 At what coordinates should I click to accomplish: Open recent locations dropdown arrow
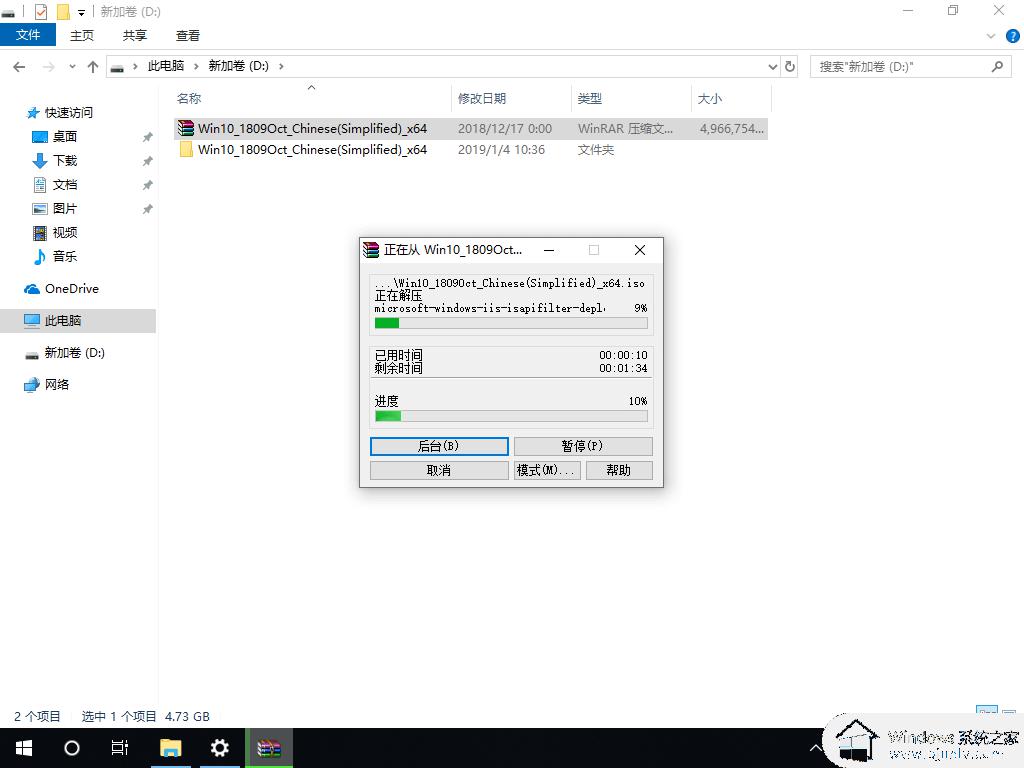click(72, 67)
